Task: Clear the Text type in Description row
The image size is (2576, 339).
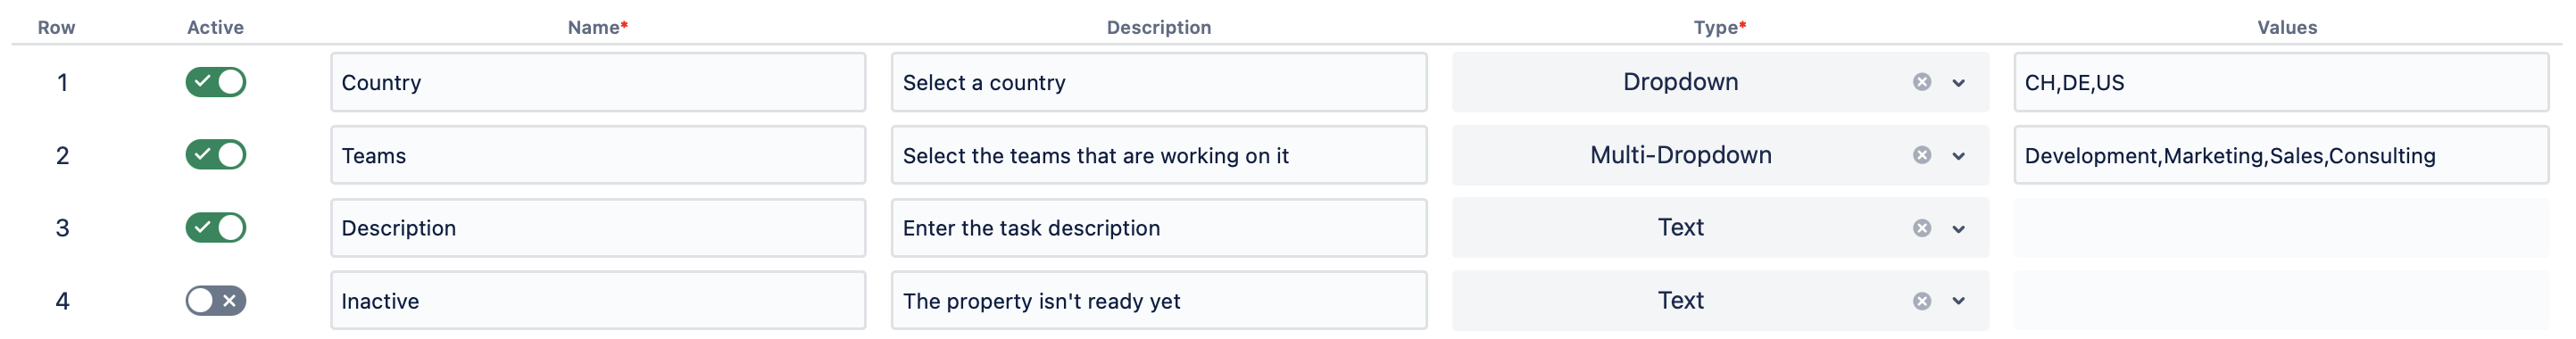Action: point(1921,228)
